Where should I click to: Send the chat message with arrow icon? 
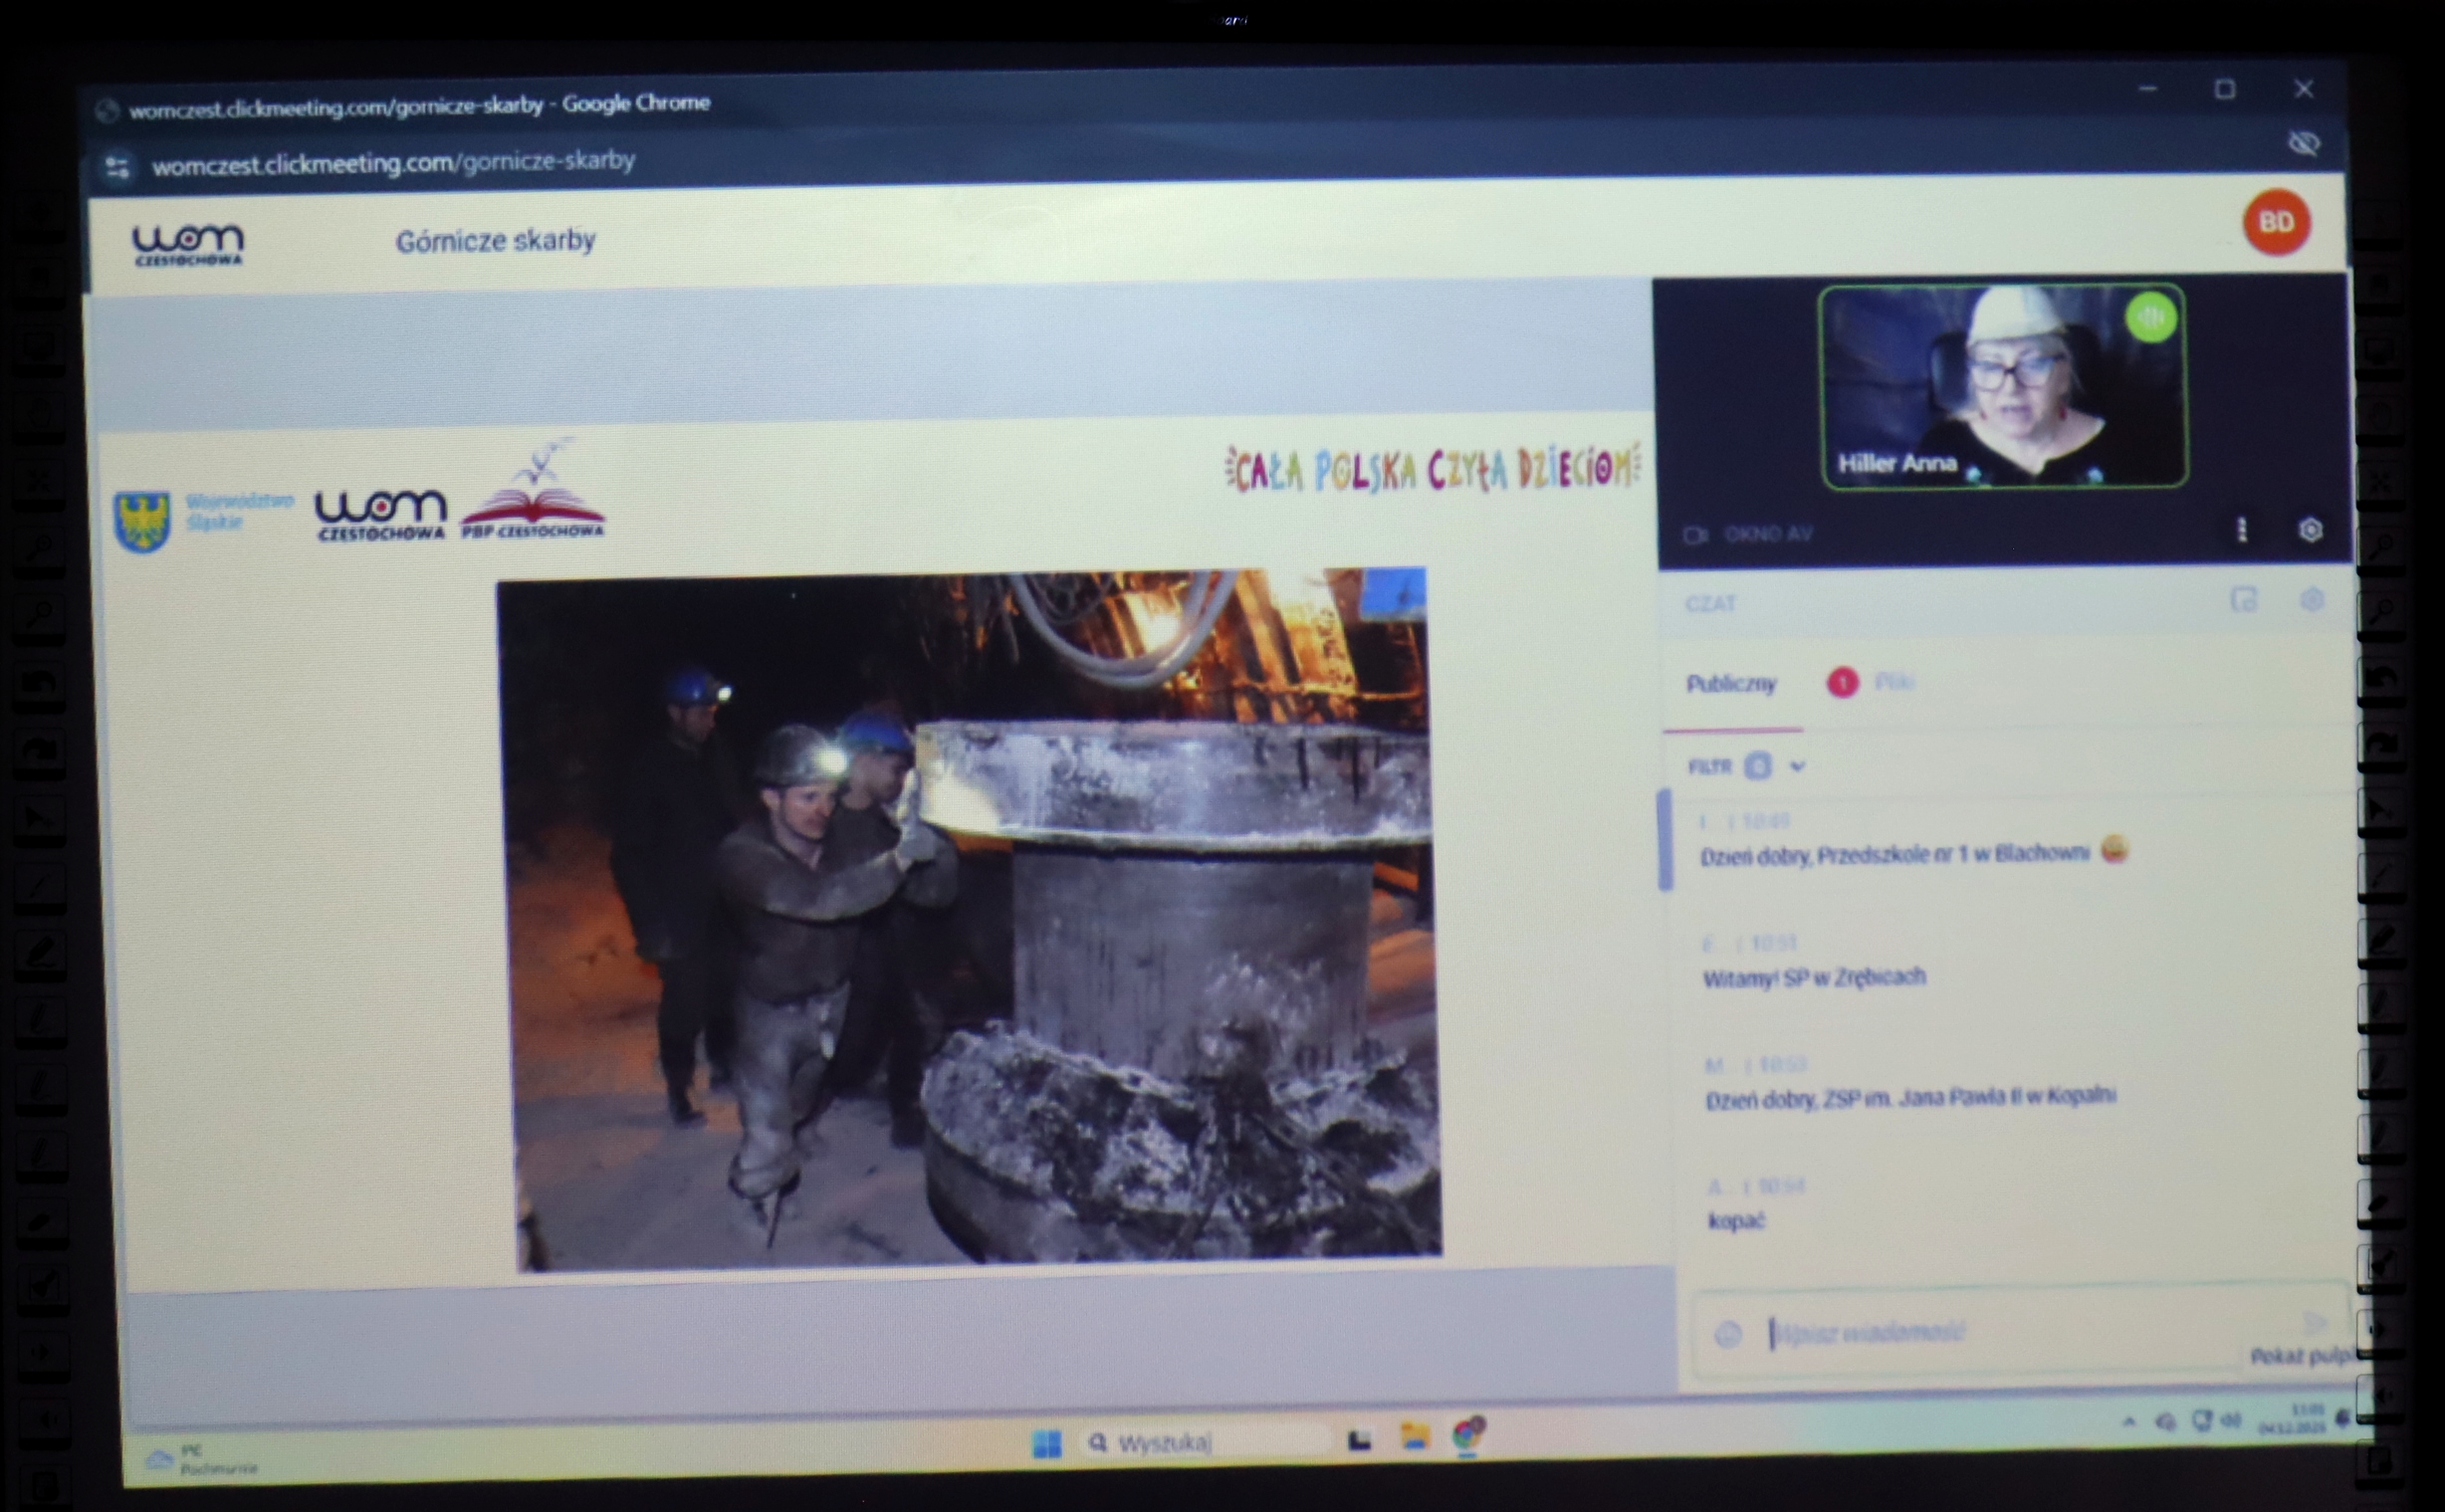pyautogui.click(x=2314, y=1323)
